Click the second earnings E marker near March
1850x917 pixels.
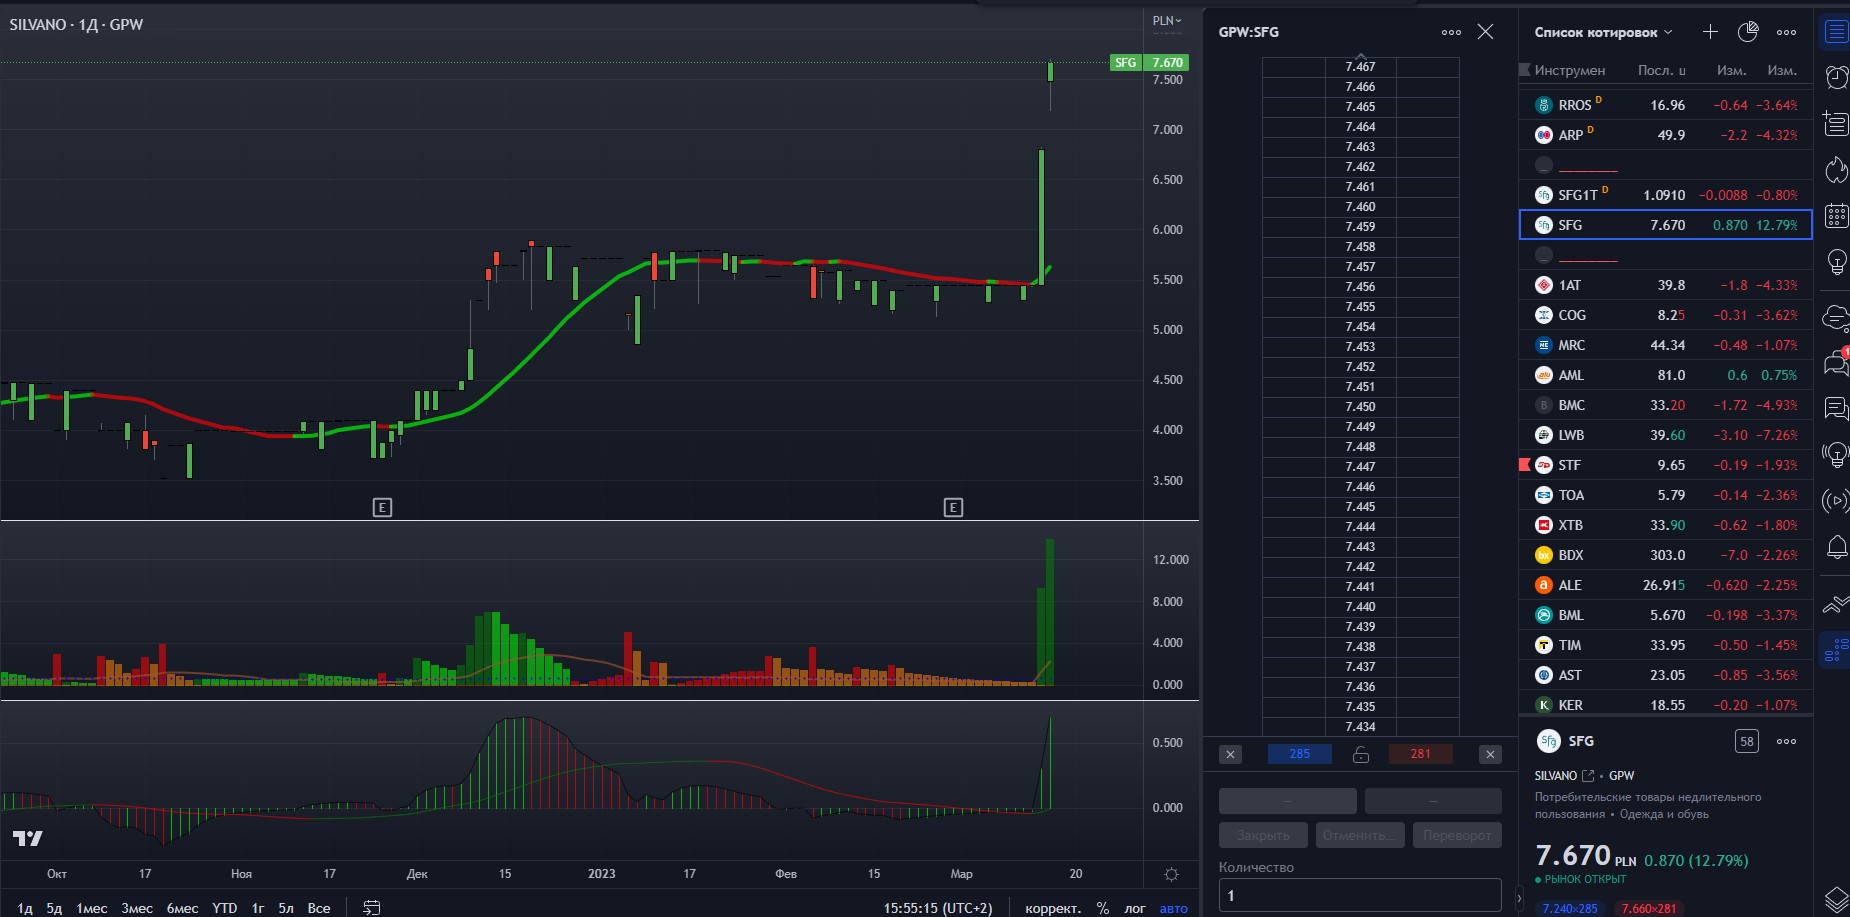pyautogui.click(x=953, y=507)
